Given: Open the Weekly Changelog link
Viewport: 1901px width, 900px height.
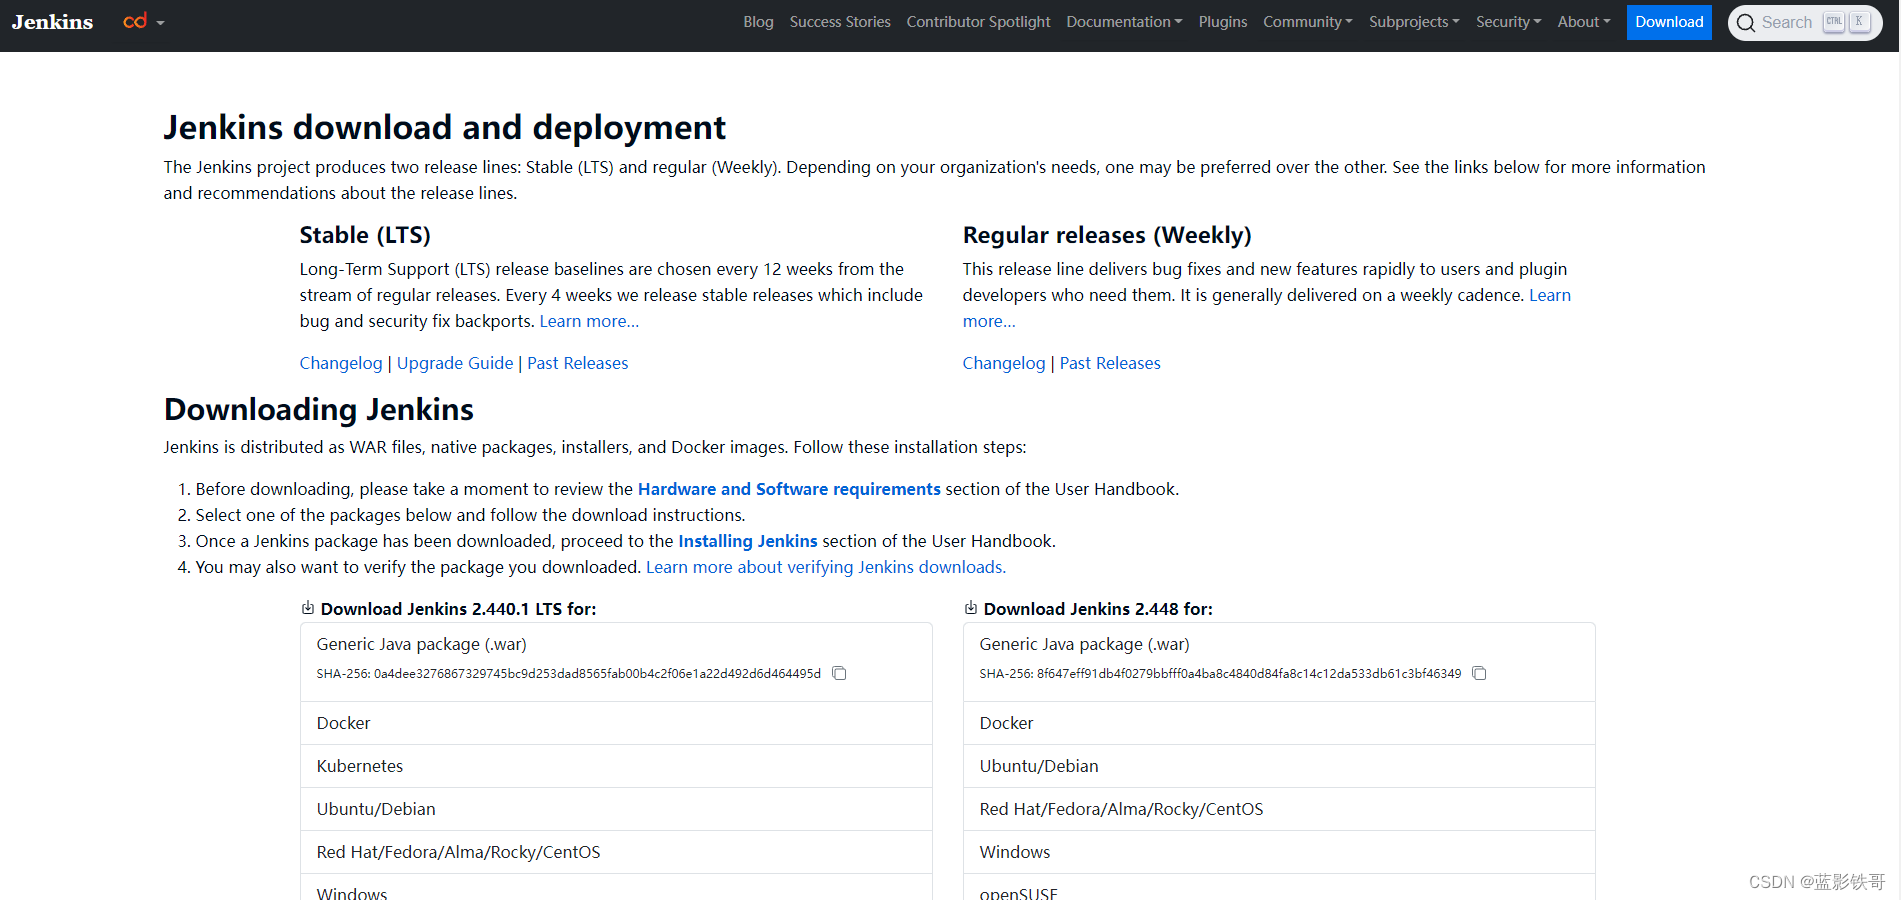Looking at the screenshot, I should coord(1004,363).
